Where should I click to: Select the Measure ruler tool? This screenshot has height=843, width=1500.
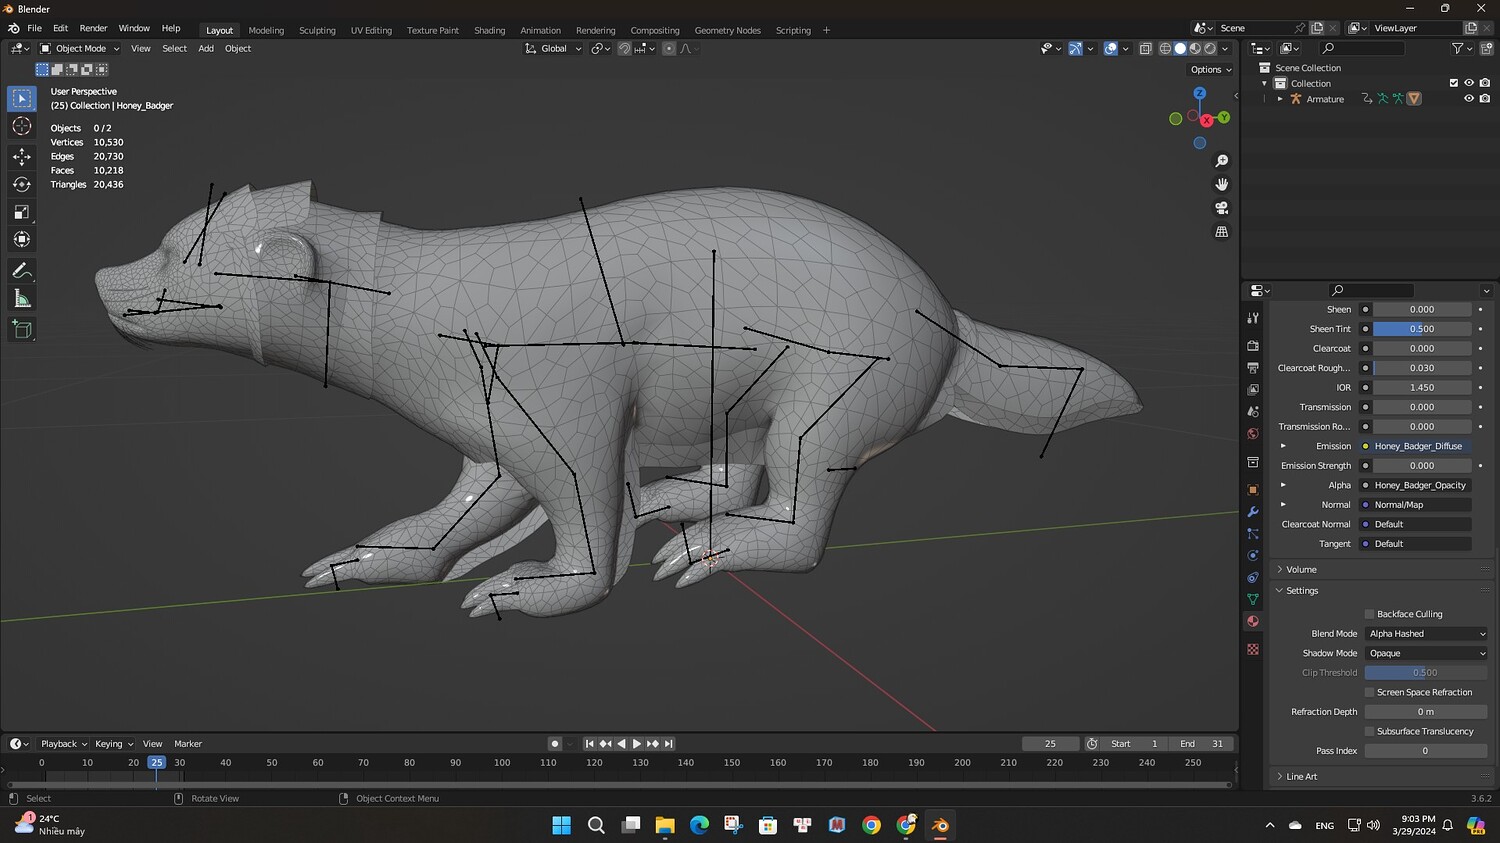[22, 299]
